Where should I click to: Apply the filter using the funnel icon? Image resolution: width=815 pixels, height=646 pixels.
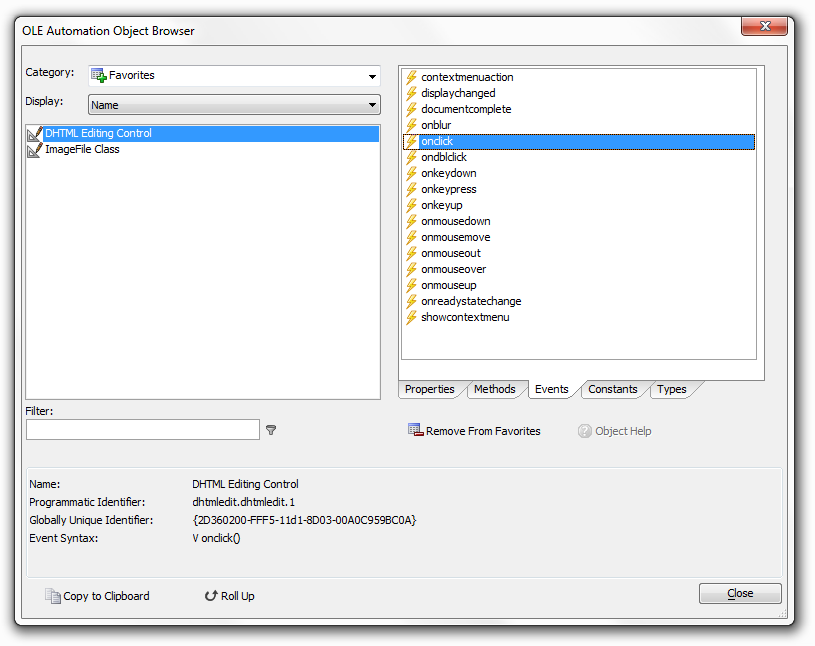click(271, 430)
